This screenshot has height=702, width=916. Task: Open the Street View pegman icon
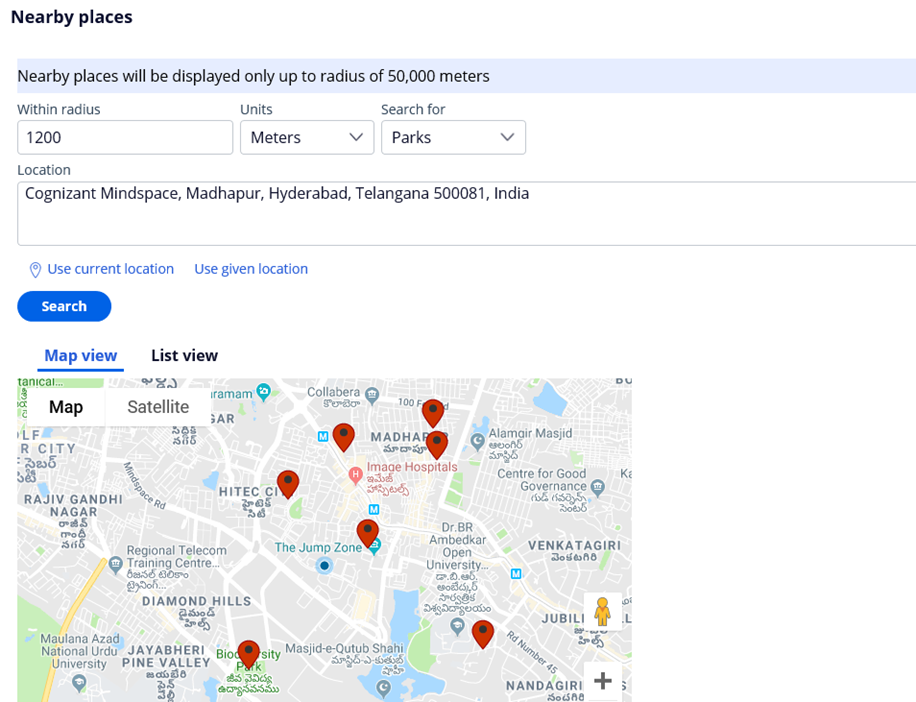(x=602, y=611)
